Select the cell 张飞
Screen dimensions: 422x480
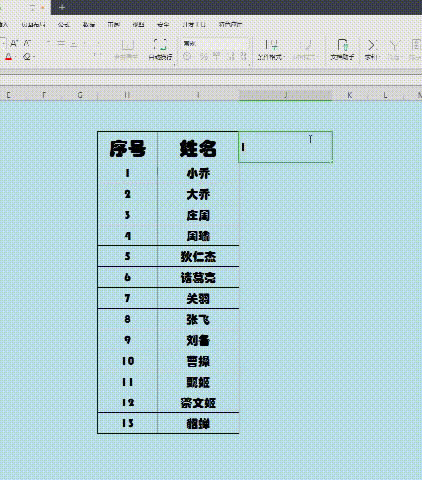pos(198,319)
